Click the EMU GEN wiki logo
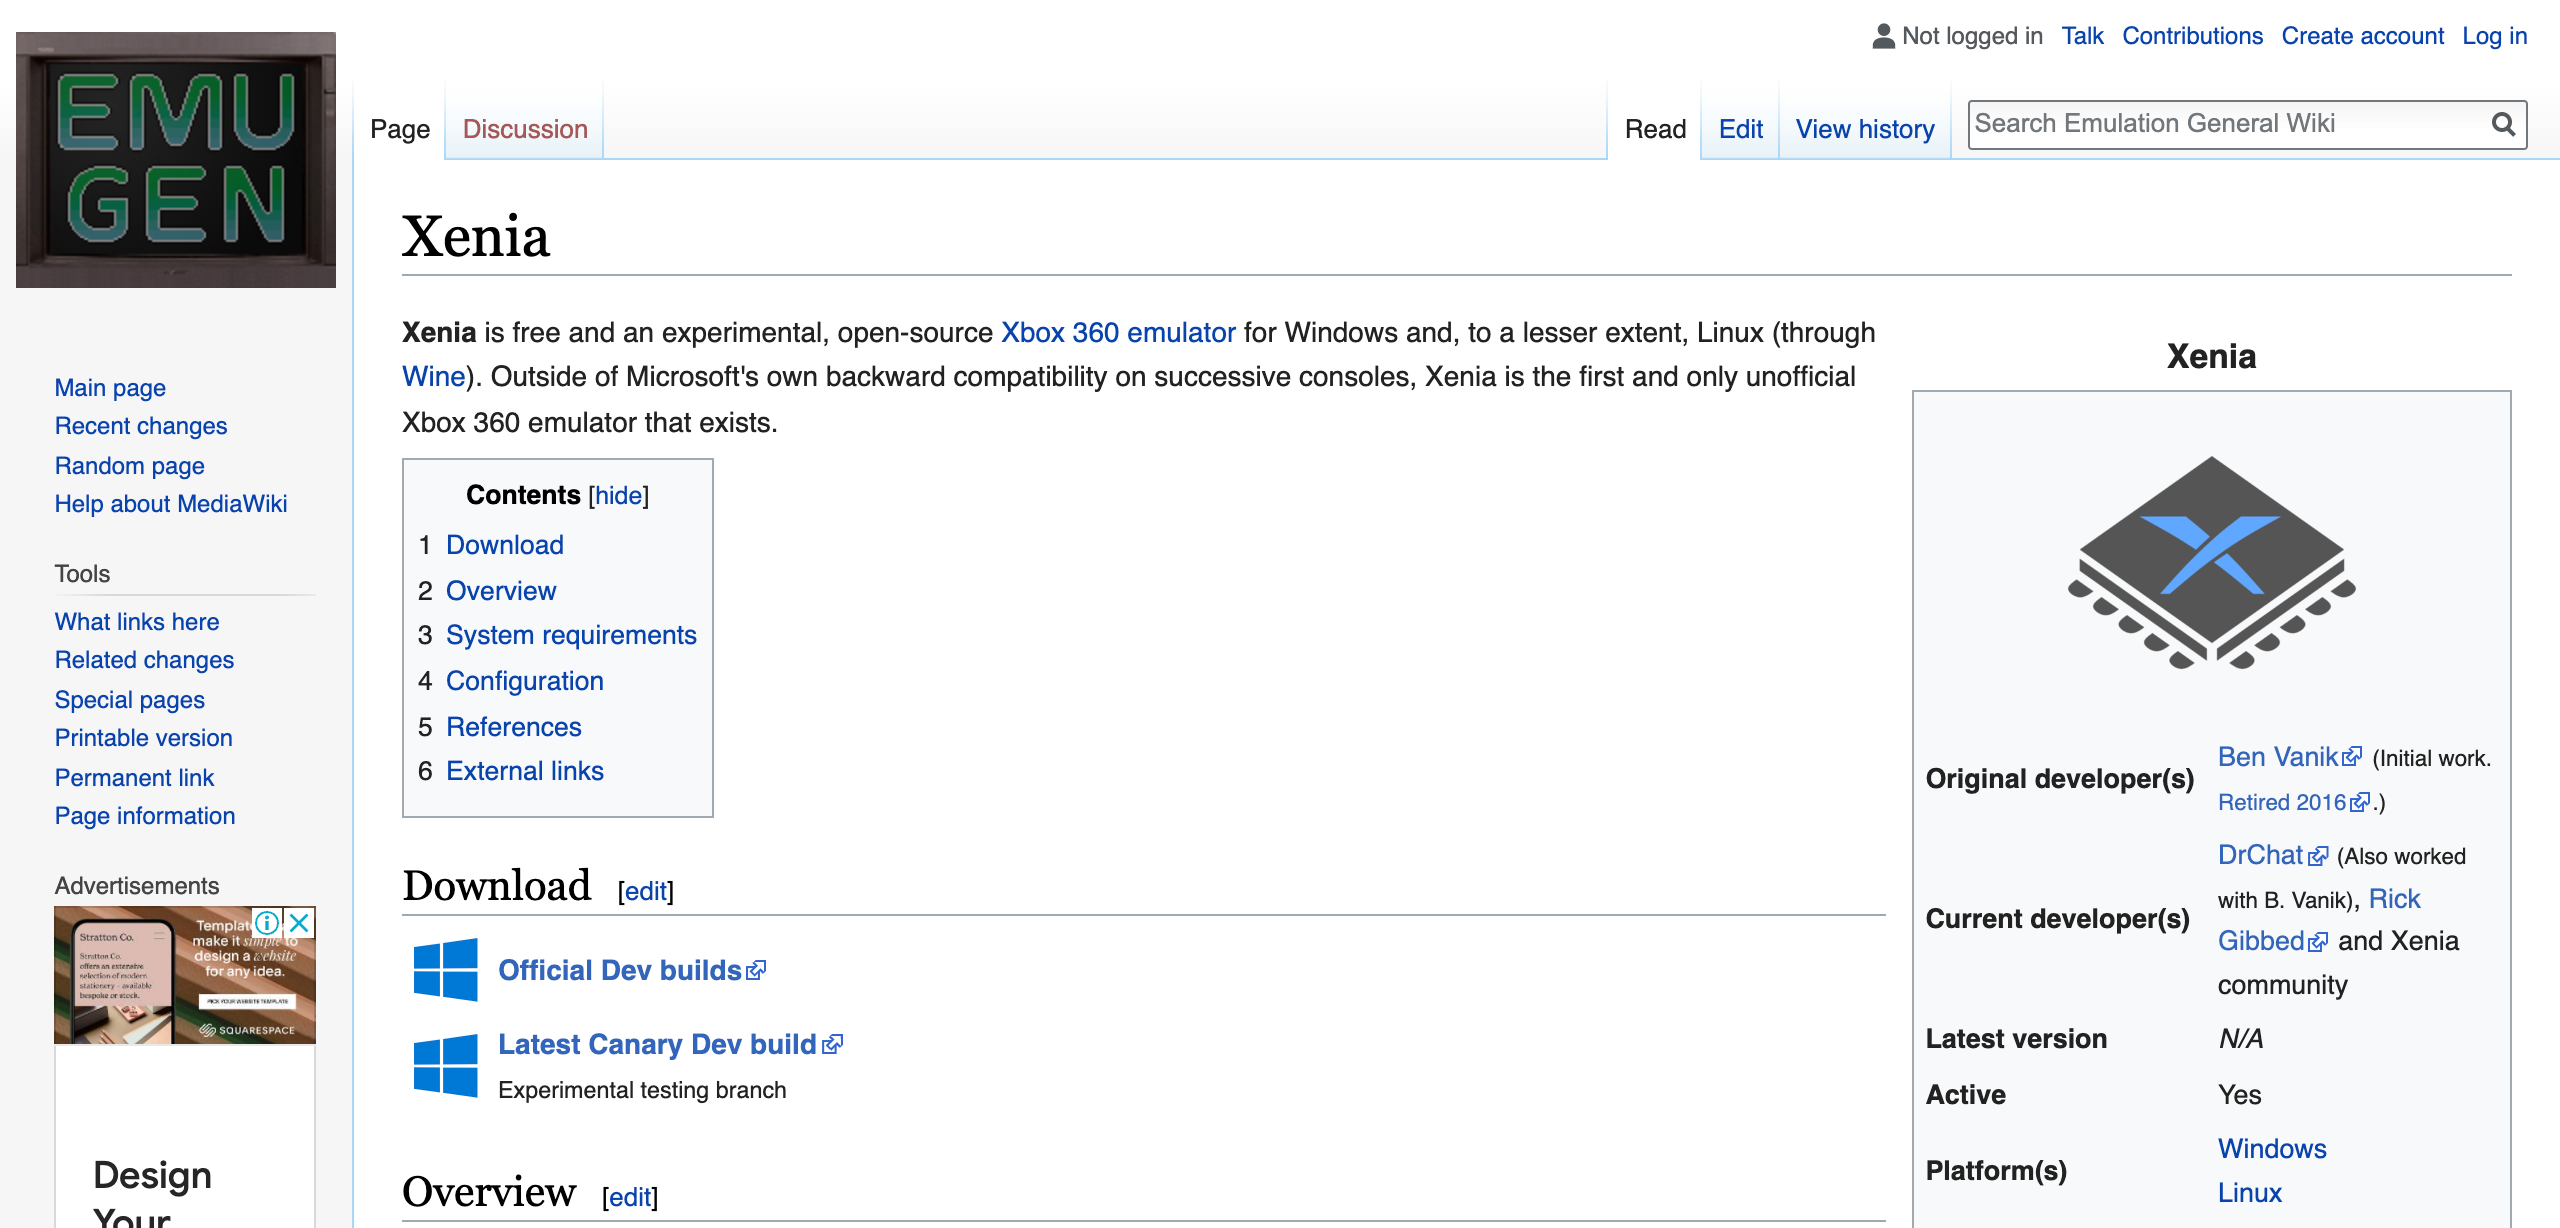2560x1228 pixels. 176,160
